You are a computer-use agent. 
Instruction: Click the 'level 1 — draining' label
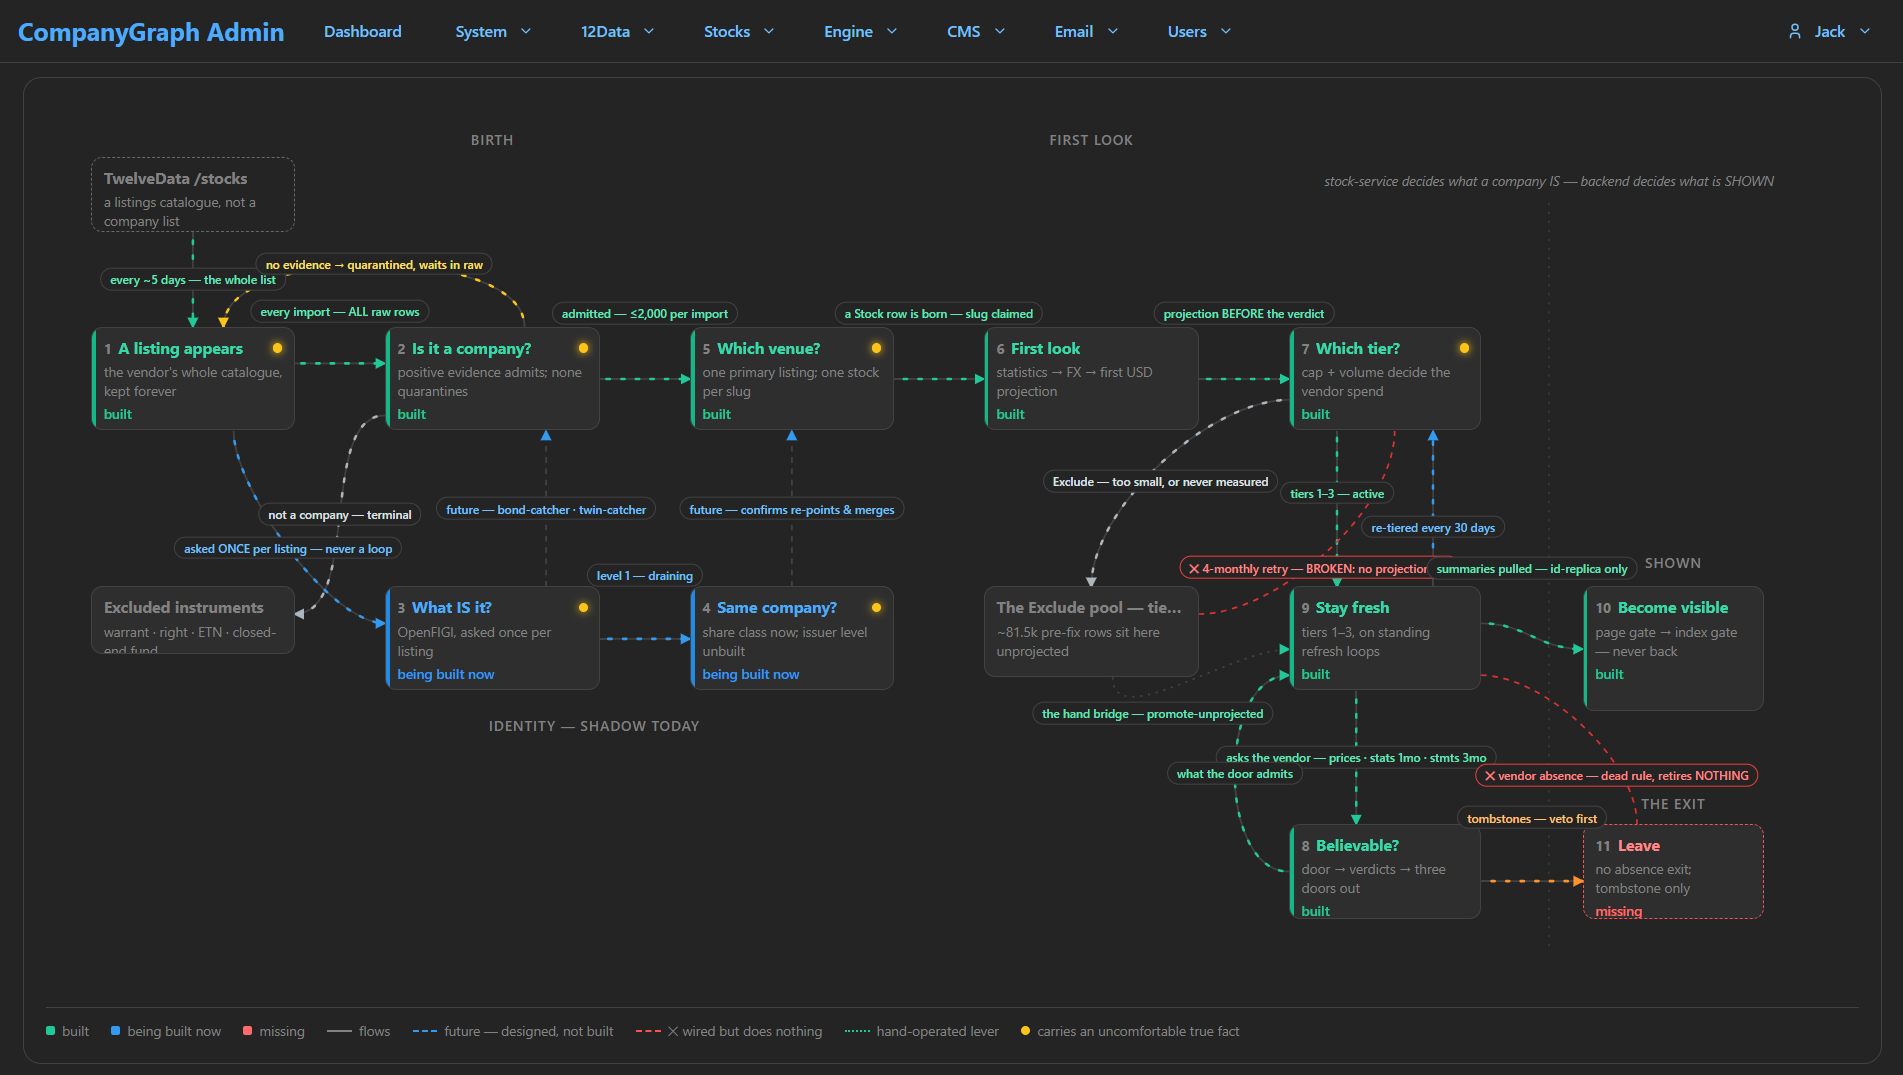645,576
